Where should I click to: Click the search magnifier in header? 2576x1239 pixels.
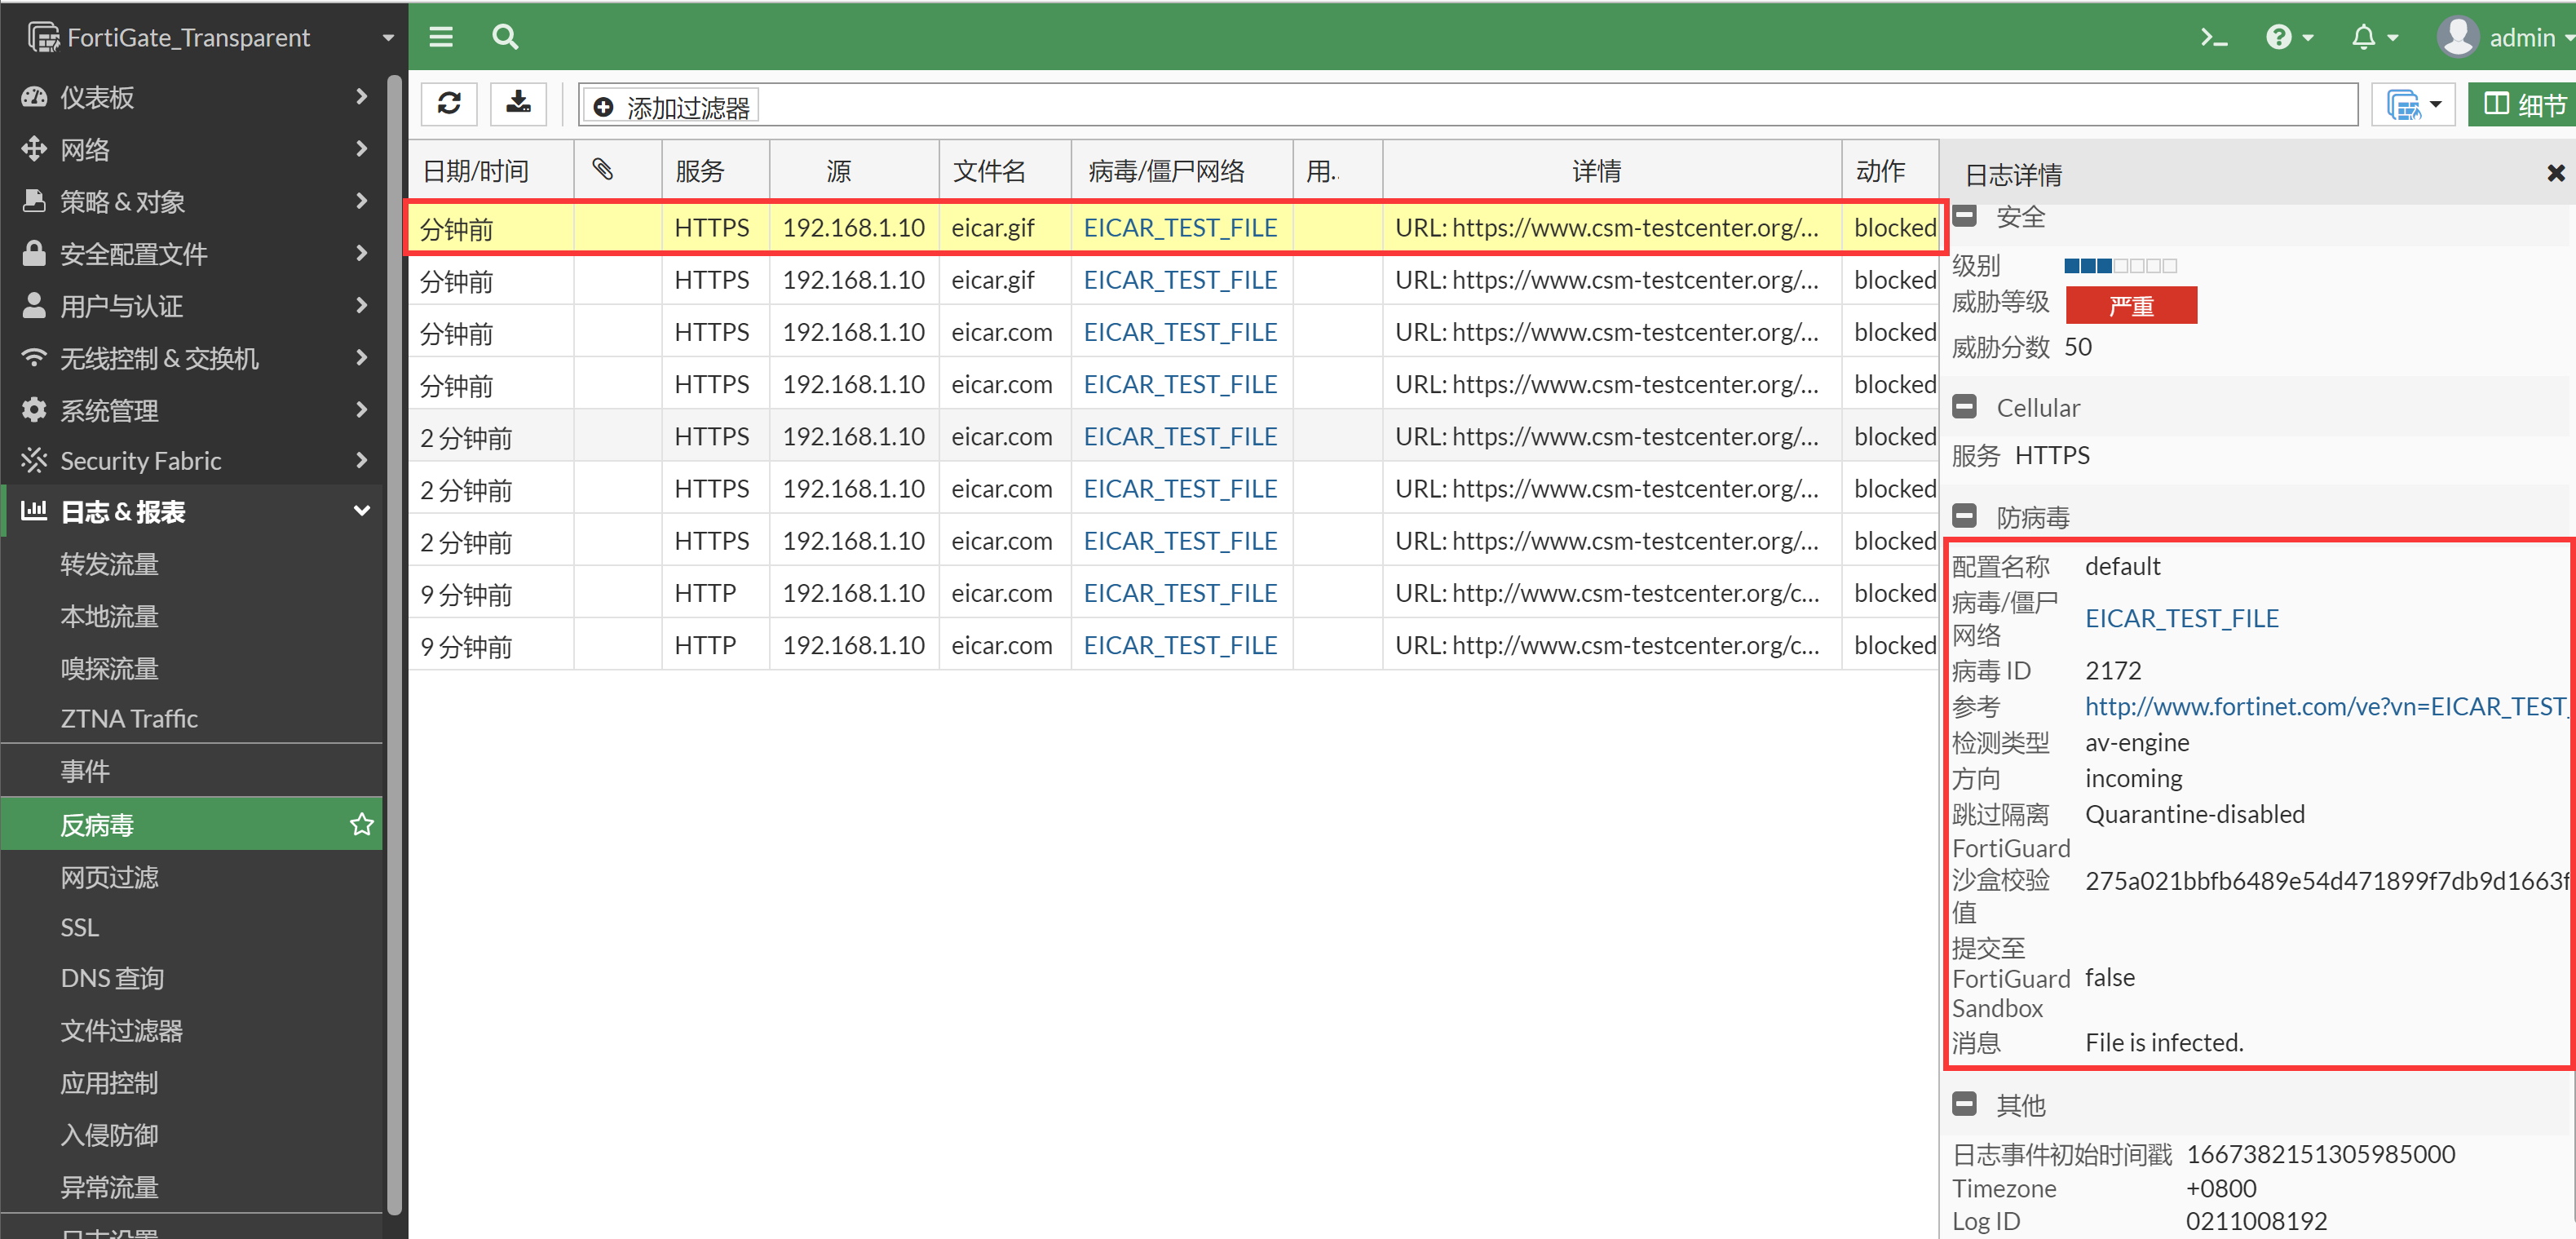505,38
